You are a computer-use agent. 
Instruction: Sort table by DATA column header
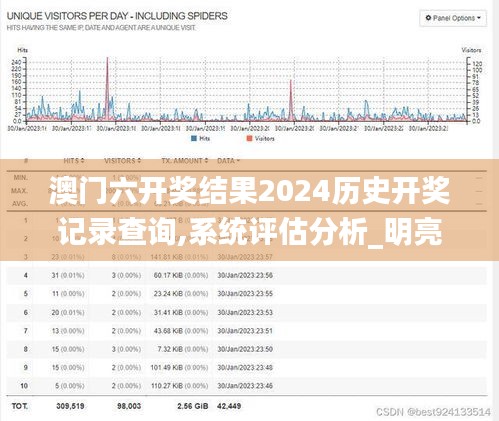pyautogui.click(x=228, y=161)
